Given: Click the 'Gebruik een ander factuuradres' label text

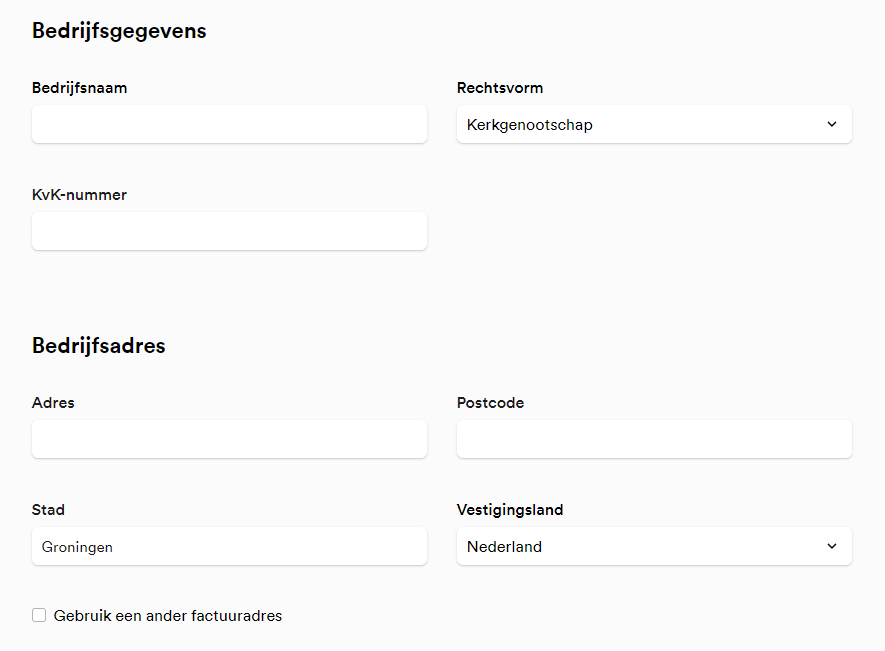Looking at the screenshot, I should click(168, 616).
